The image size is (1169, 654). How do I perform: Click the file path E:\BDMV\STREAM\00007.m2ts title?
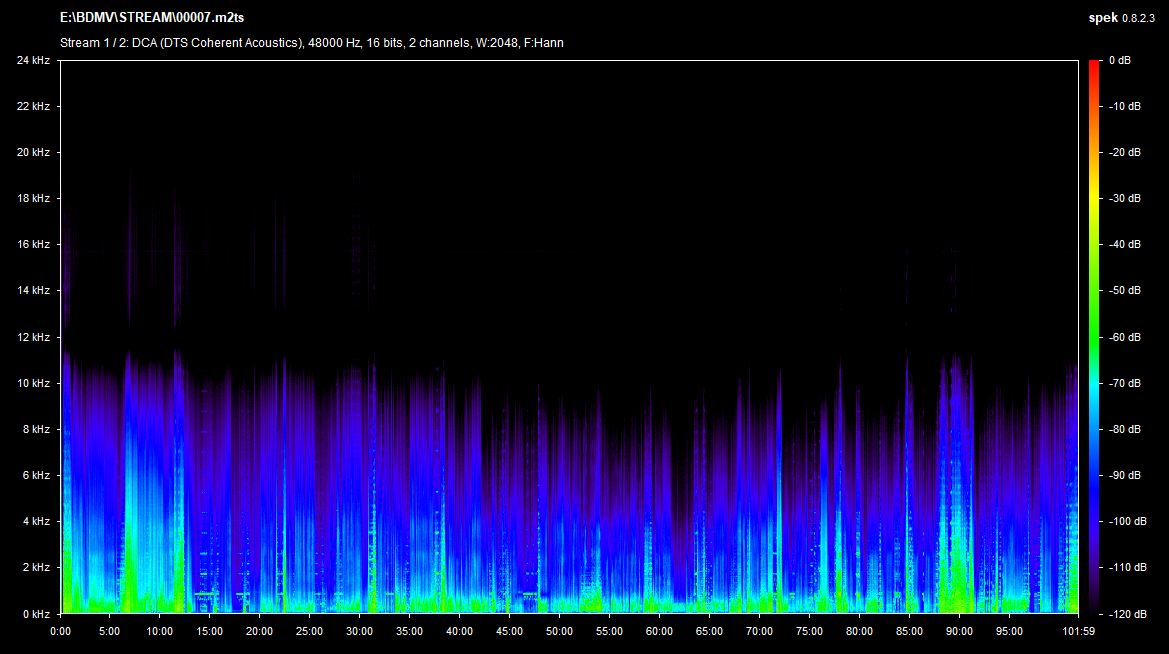[152, 18]
